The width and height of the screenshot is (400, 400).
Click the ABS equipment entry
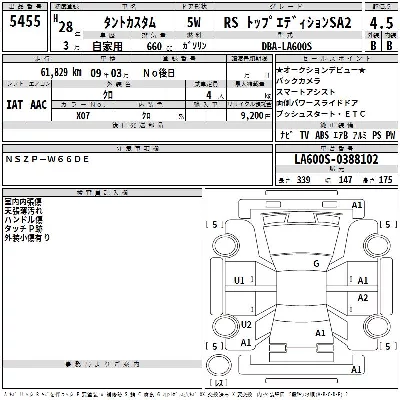pos(322,135)
